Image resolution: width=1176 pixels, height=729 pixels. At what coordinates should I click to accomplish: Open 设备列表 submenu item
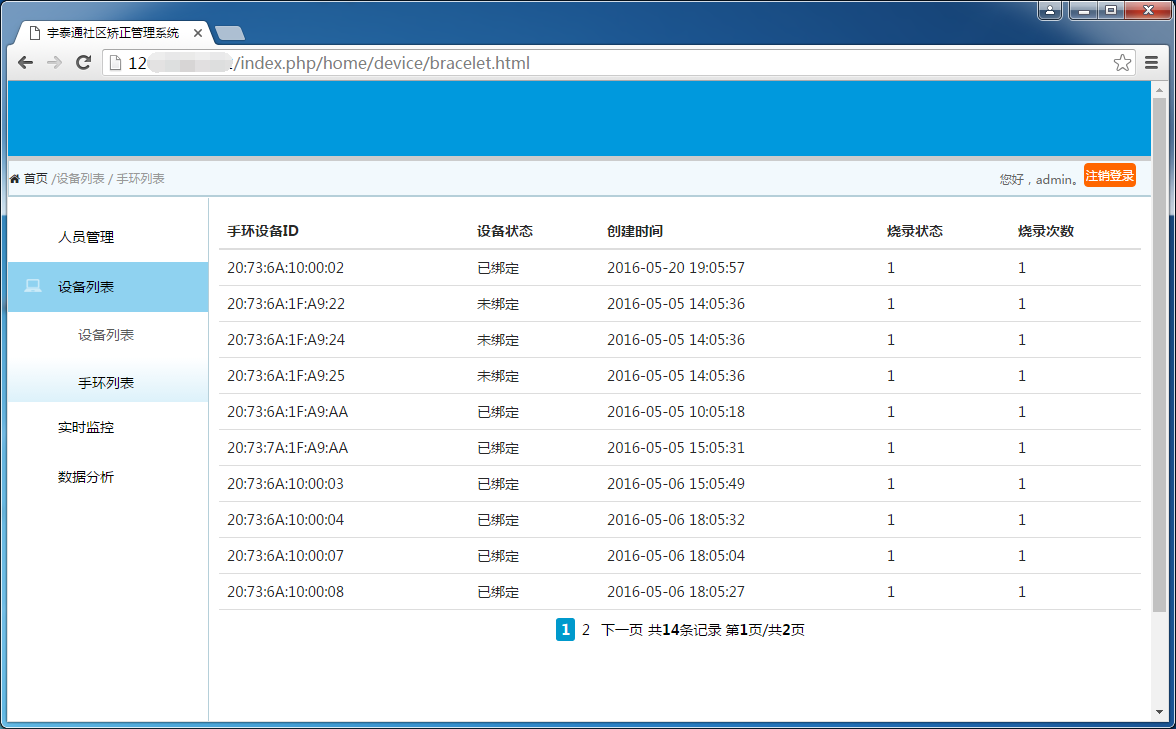pos(106,335)
